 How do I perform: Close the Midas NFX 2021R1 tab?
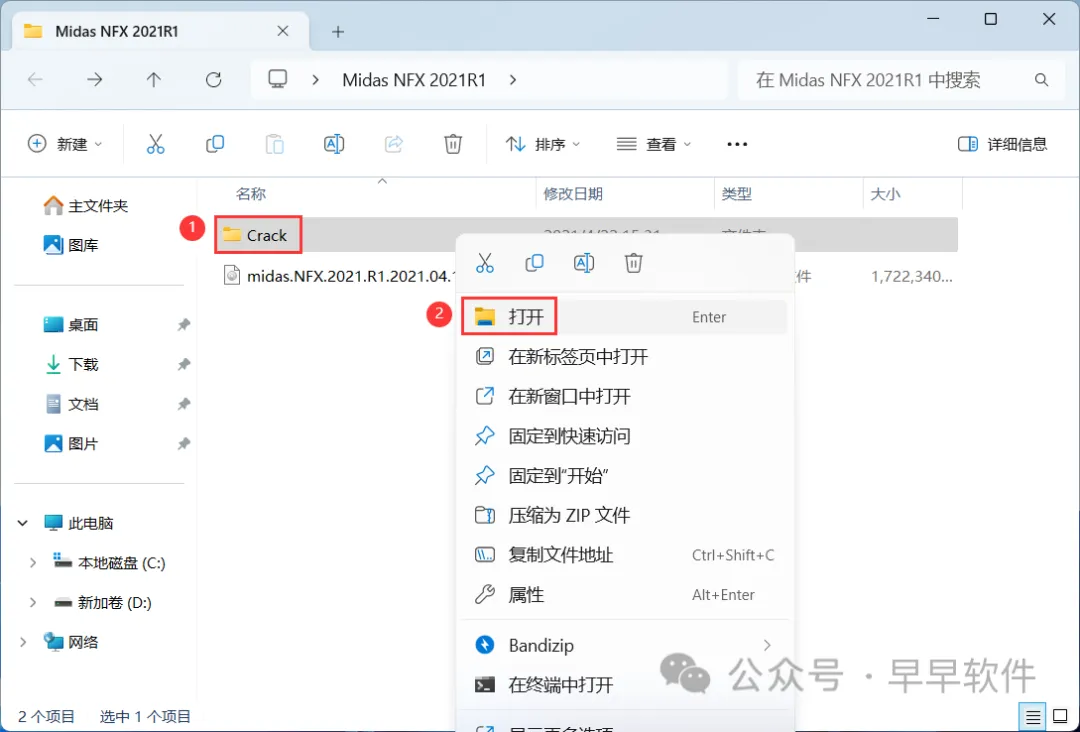(282, 31)
